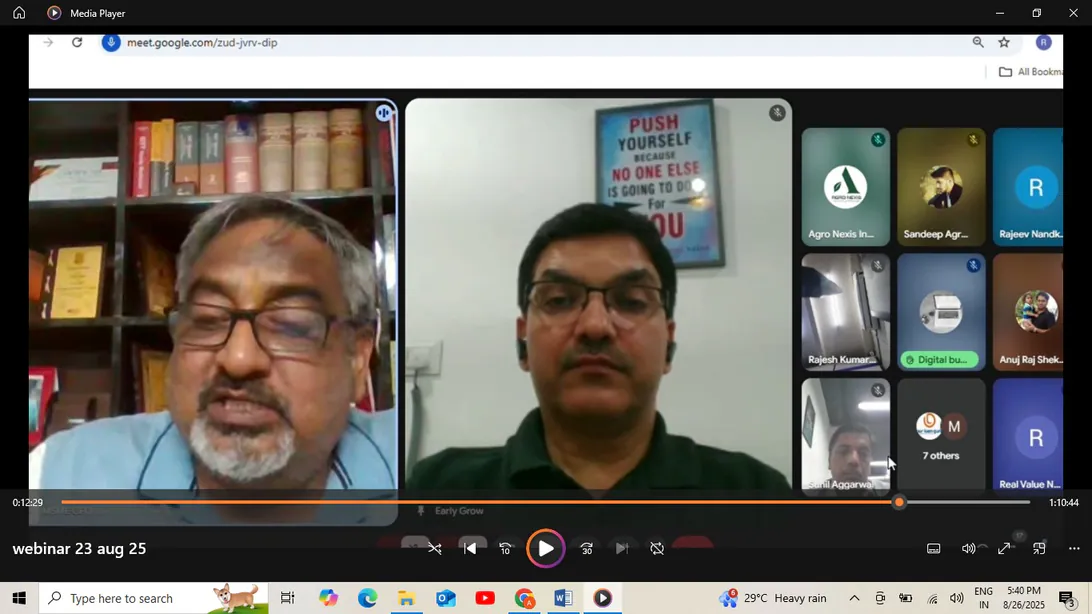The image size is (1092, 614).
Task: Open subtitles and captions options
Action: (934, 549)
